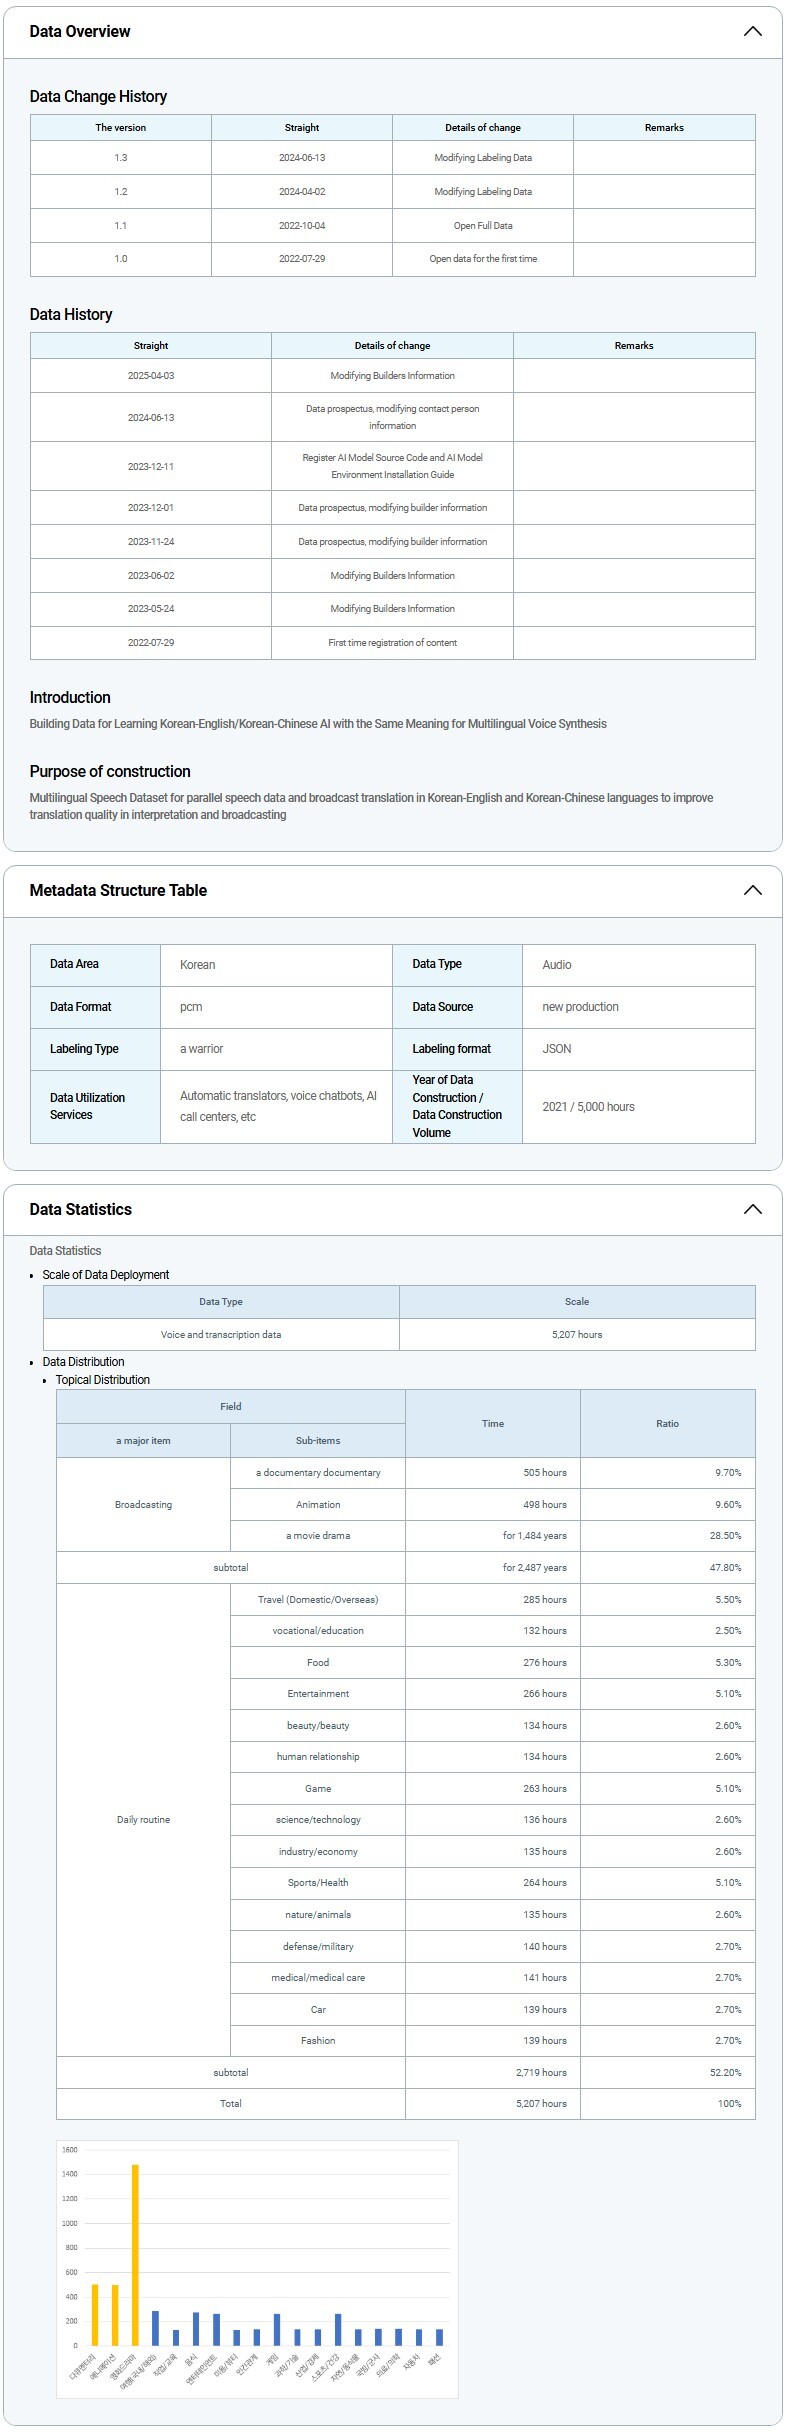Click the 'a movie drama' sub-item
The height and width of the screenshot is (2435, 792).
(x=318, y=1536)
